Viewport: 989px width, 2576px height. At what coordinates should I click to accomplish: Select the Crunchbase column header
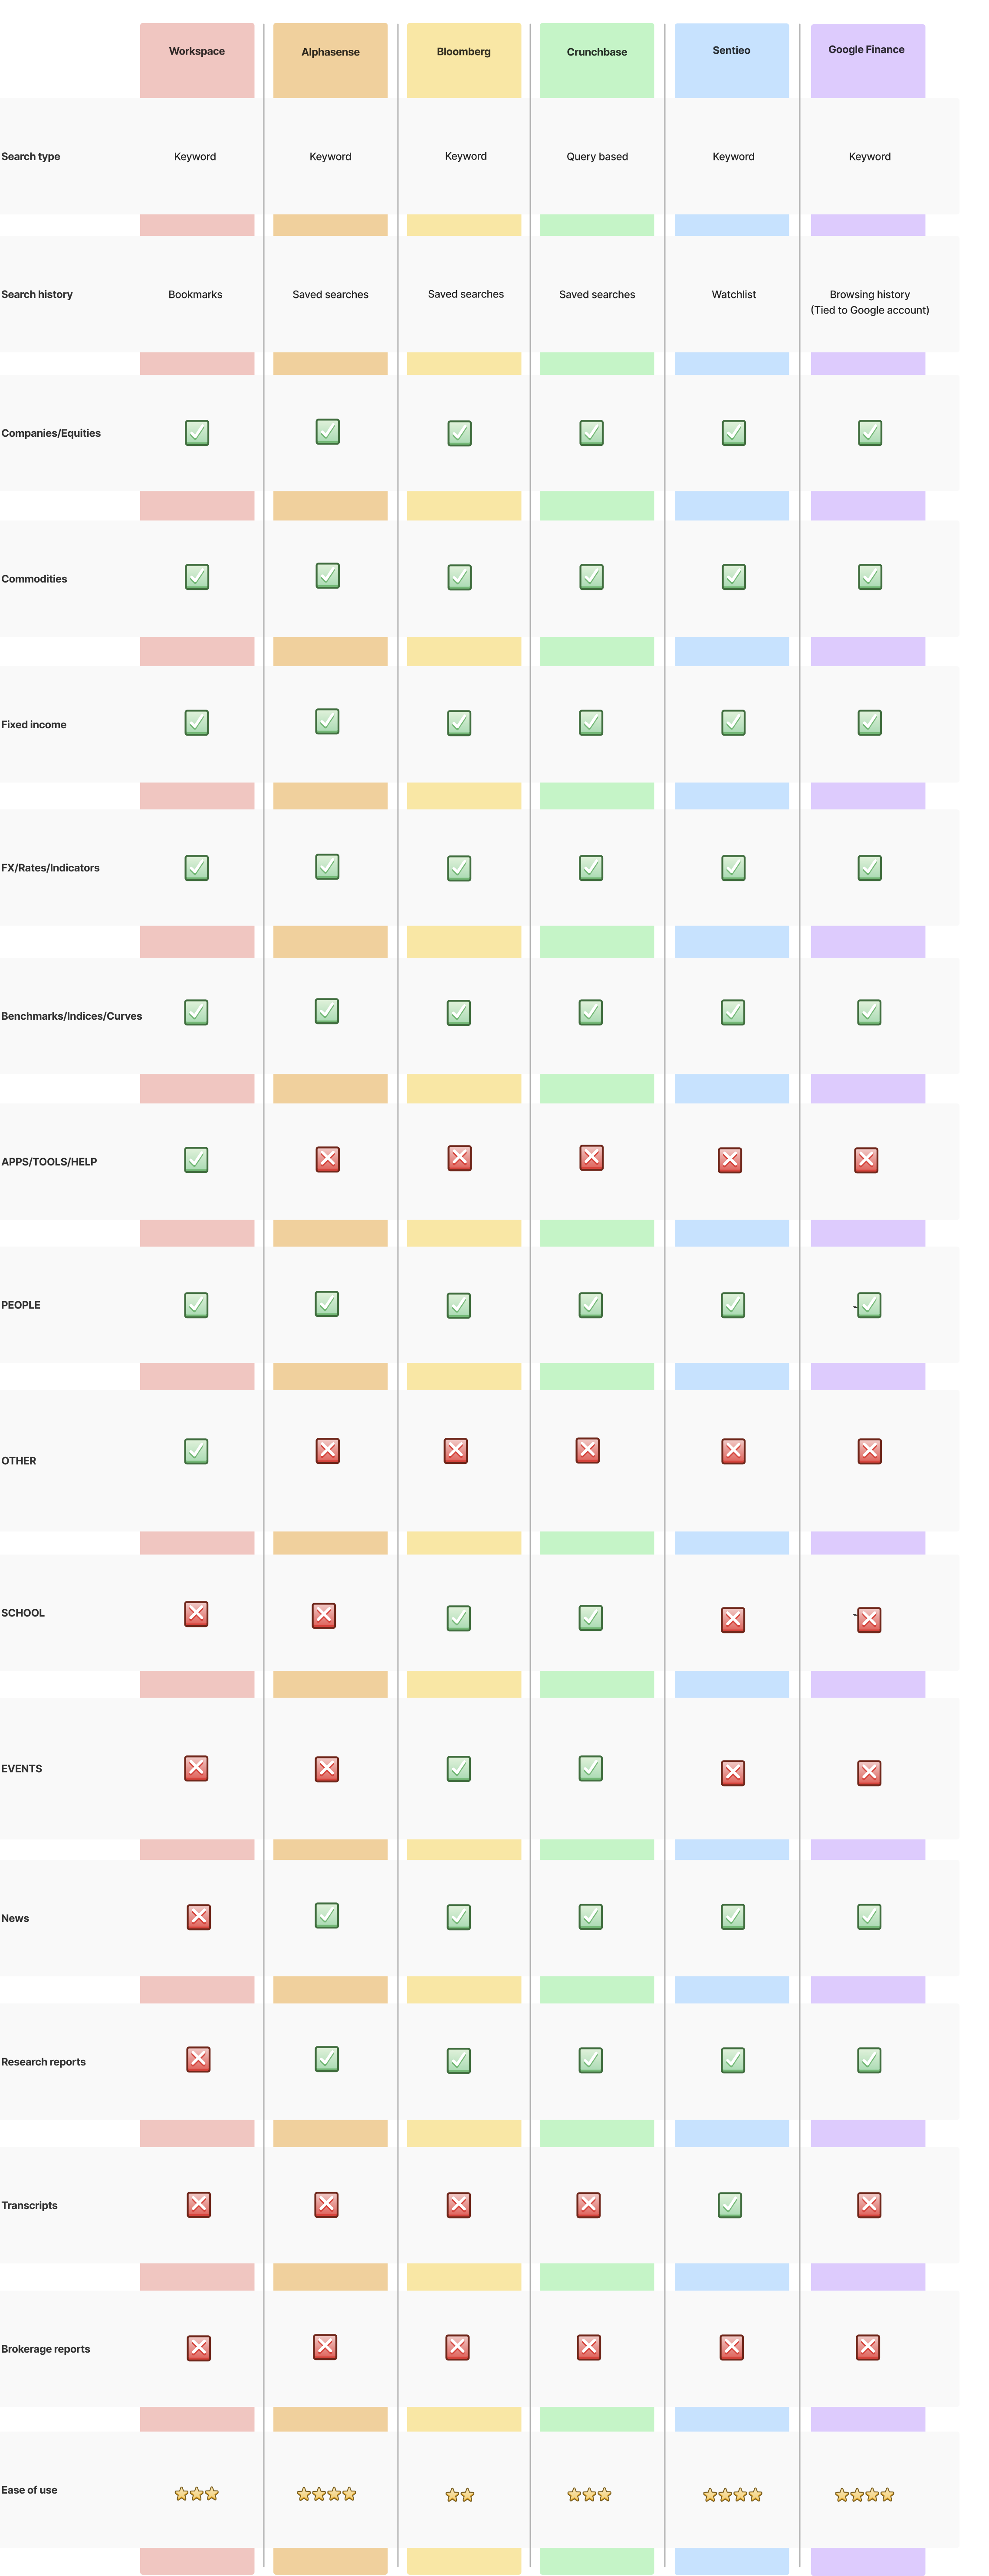(x=597, y=52)
